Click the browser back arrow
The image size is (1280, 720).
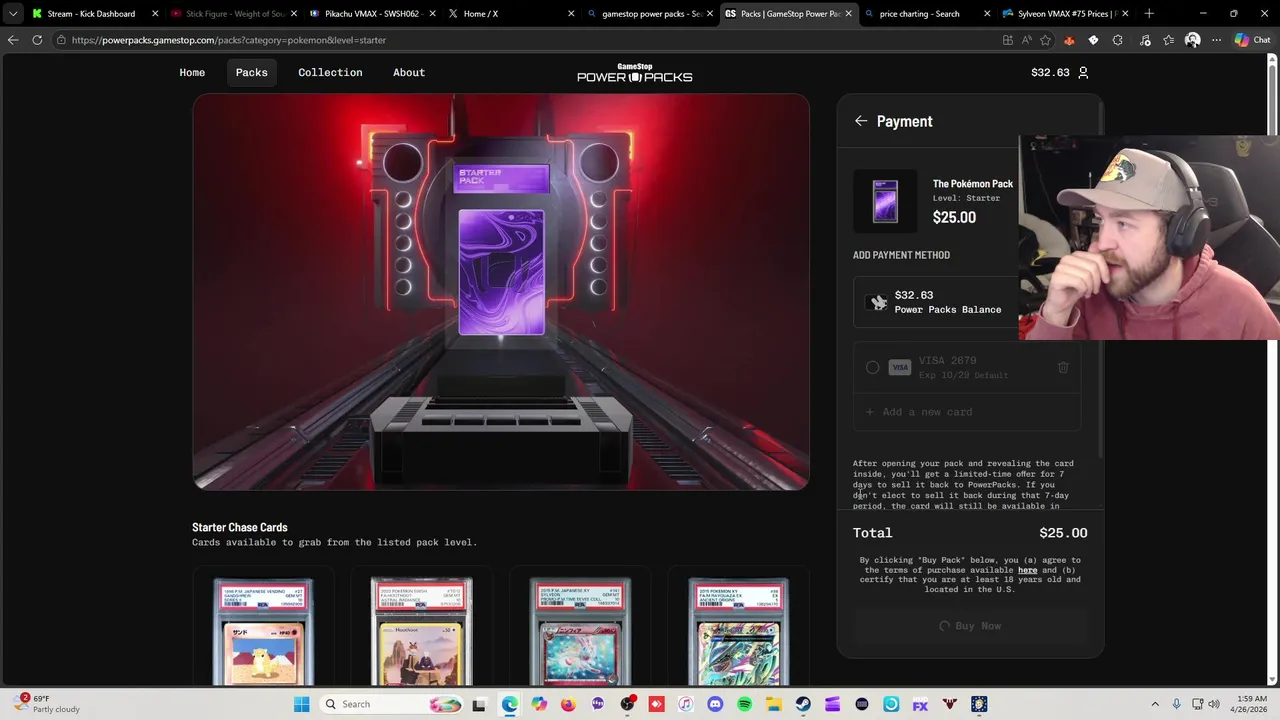tap(13, 40)
